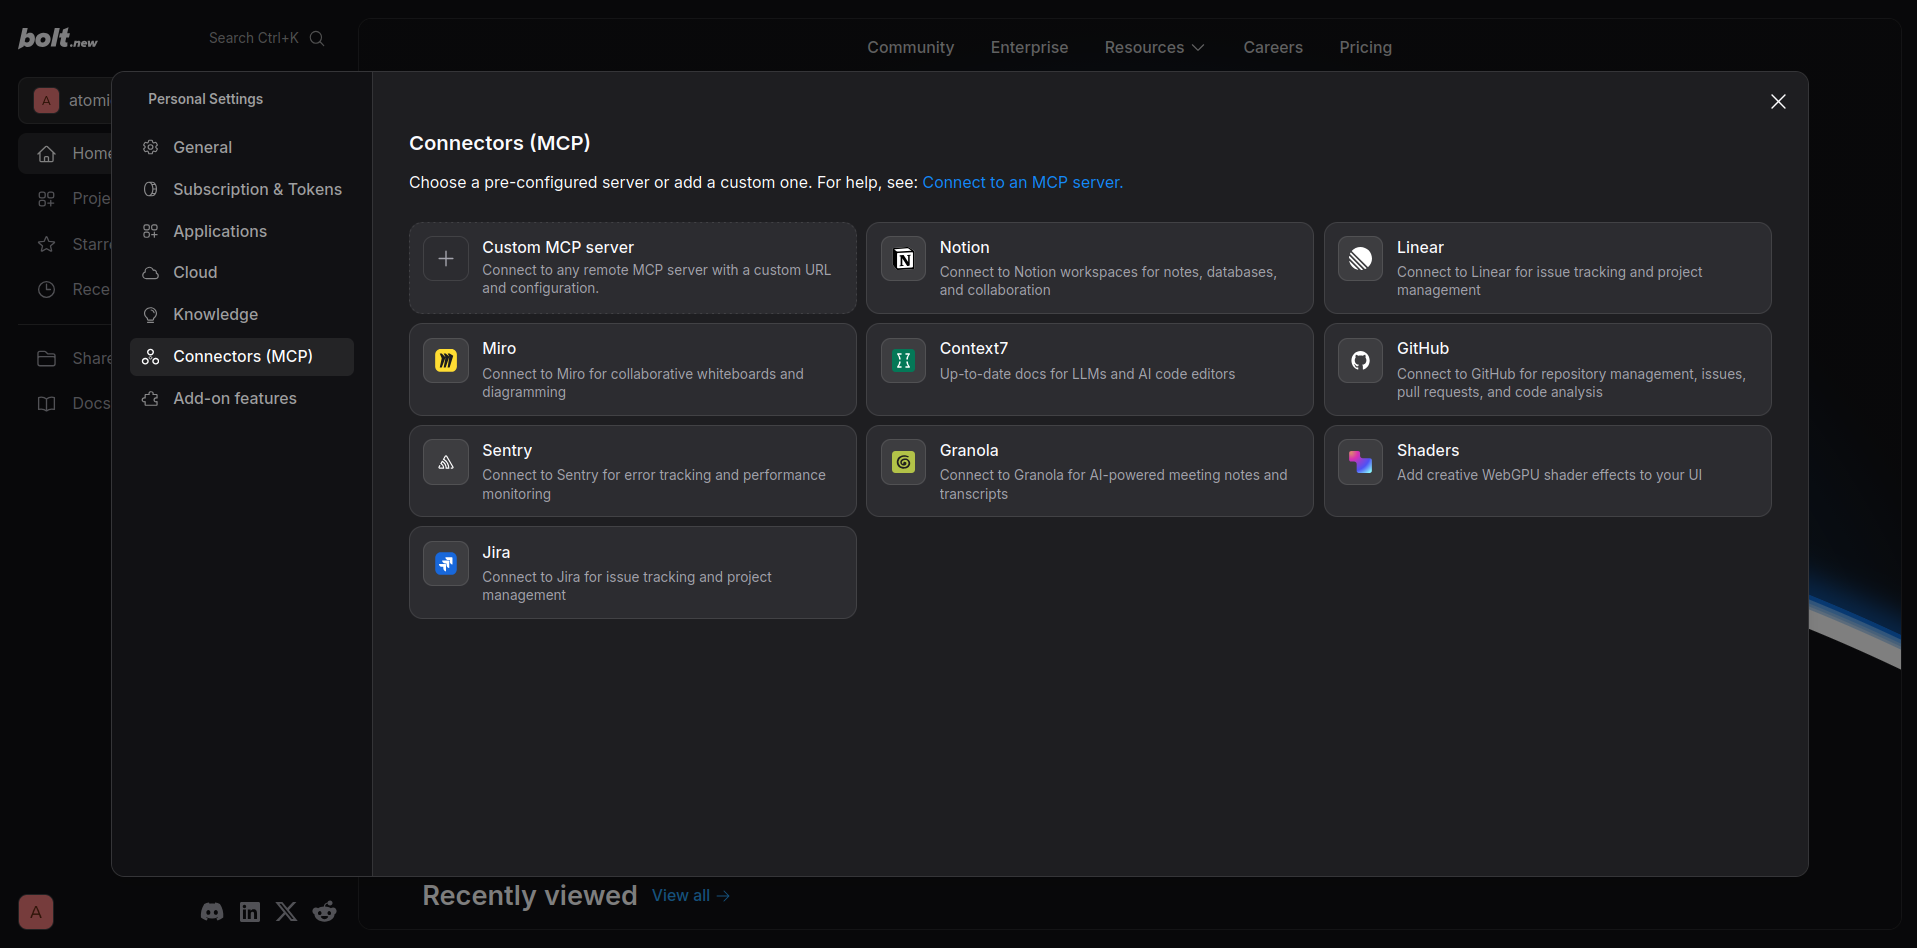
Task: Click the Context7 logo icon
Action: [903, 360]
